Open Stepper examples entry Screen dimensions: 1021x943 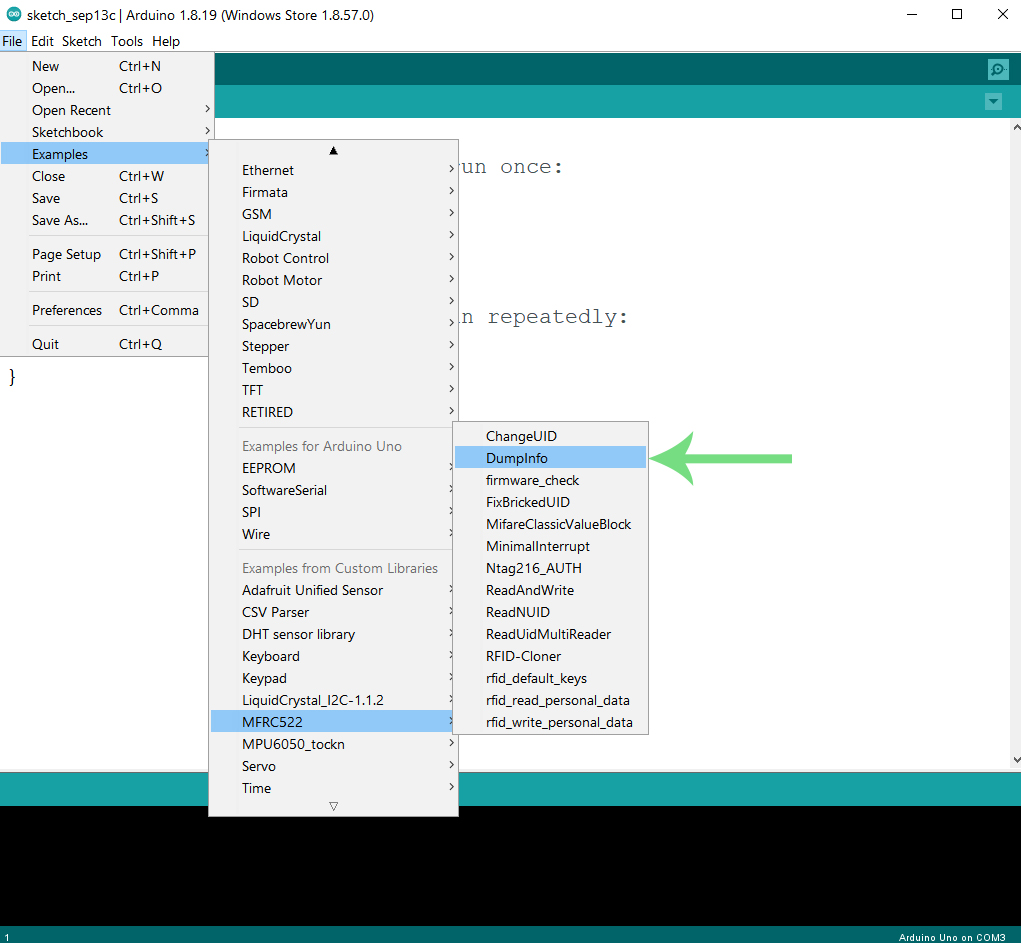click(x=333, y=346)
